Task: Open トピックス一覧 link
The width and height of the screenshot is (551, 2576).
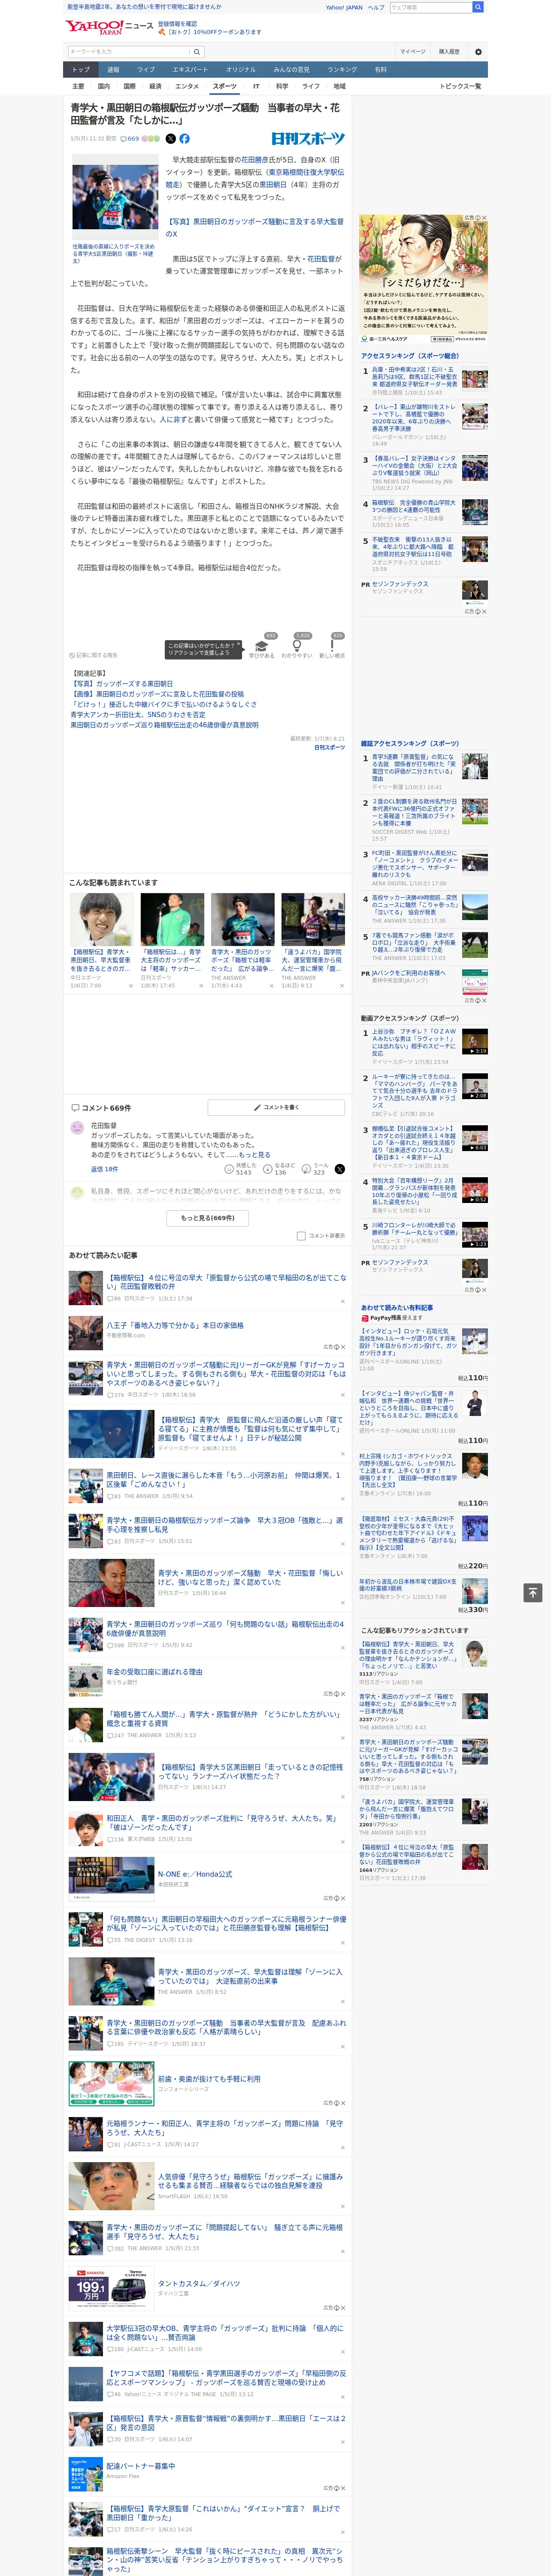Action: click(x=460, y=87)
